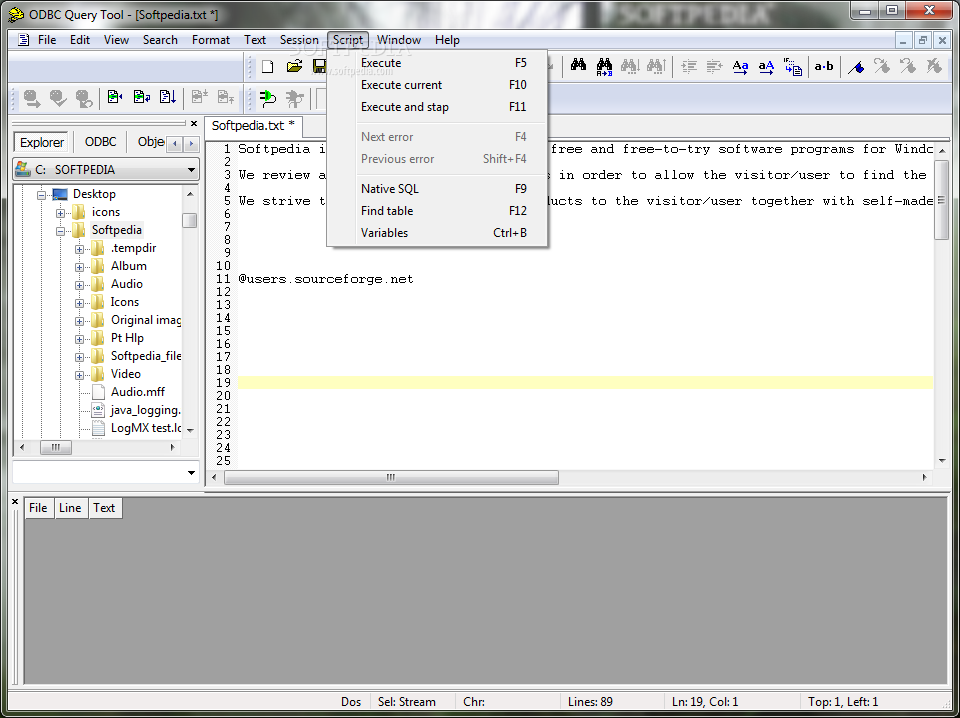The width and height of the screenshot is (960, 718).
Task: Expand the Video folder node
Action: tap(79, 375)
